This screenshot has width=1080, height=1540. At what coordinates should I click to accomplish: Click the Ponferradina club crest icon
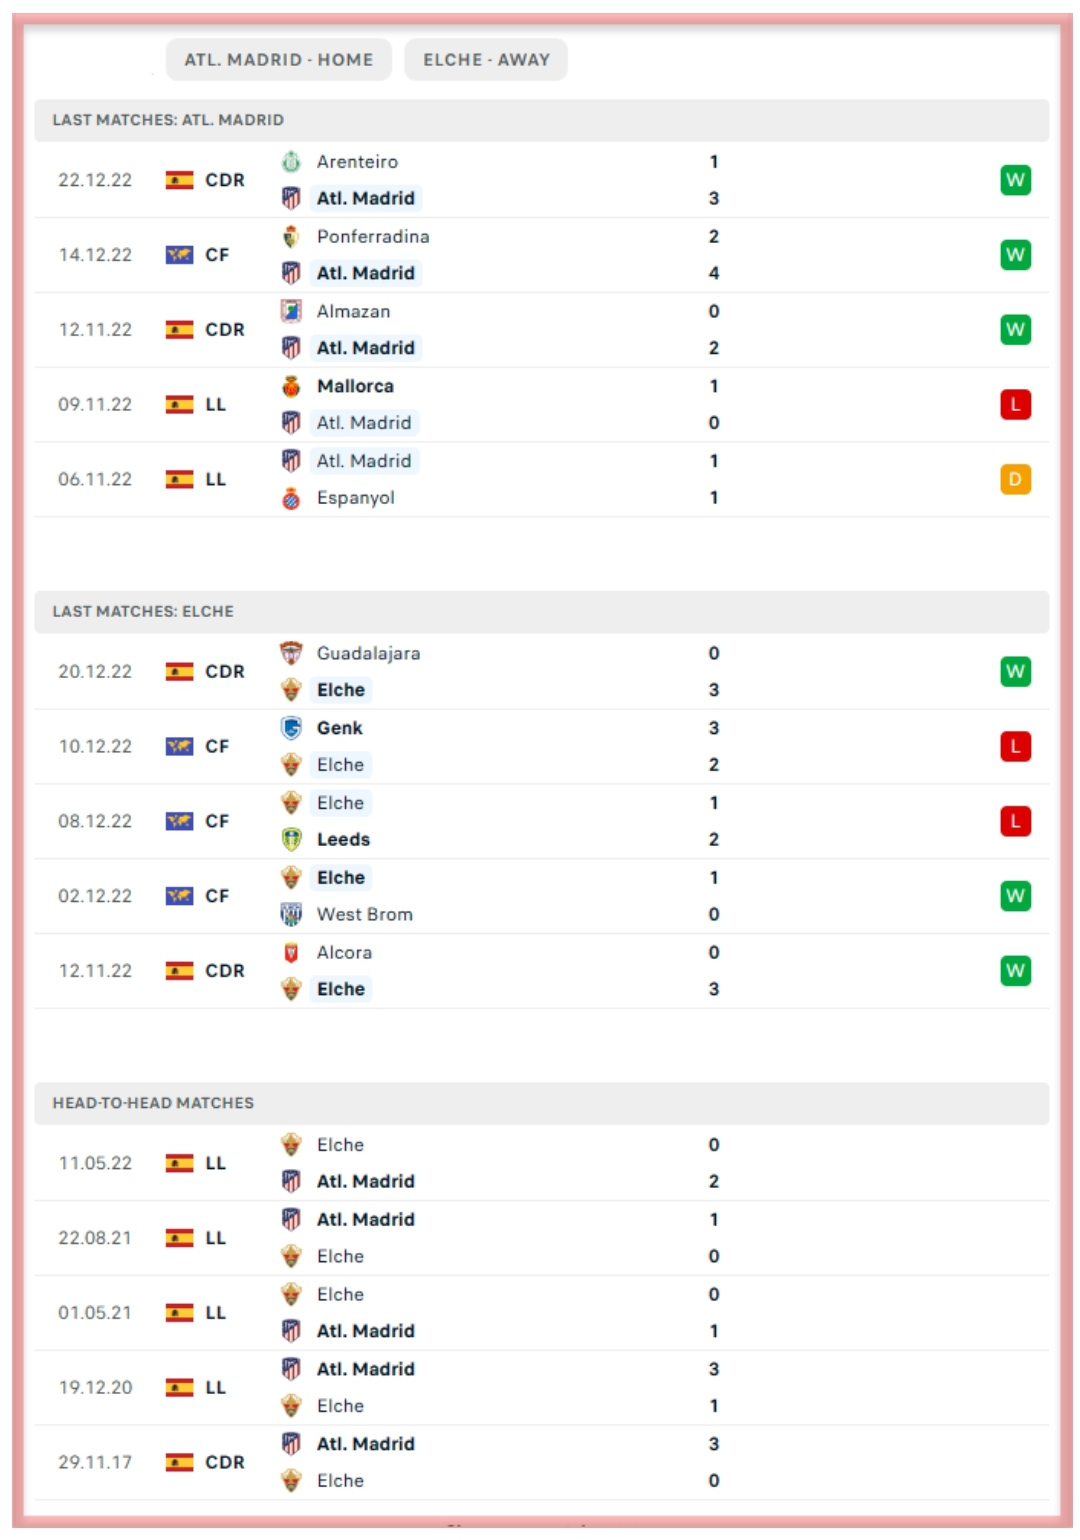pyautogui.click(x=291, y=237)
